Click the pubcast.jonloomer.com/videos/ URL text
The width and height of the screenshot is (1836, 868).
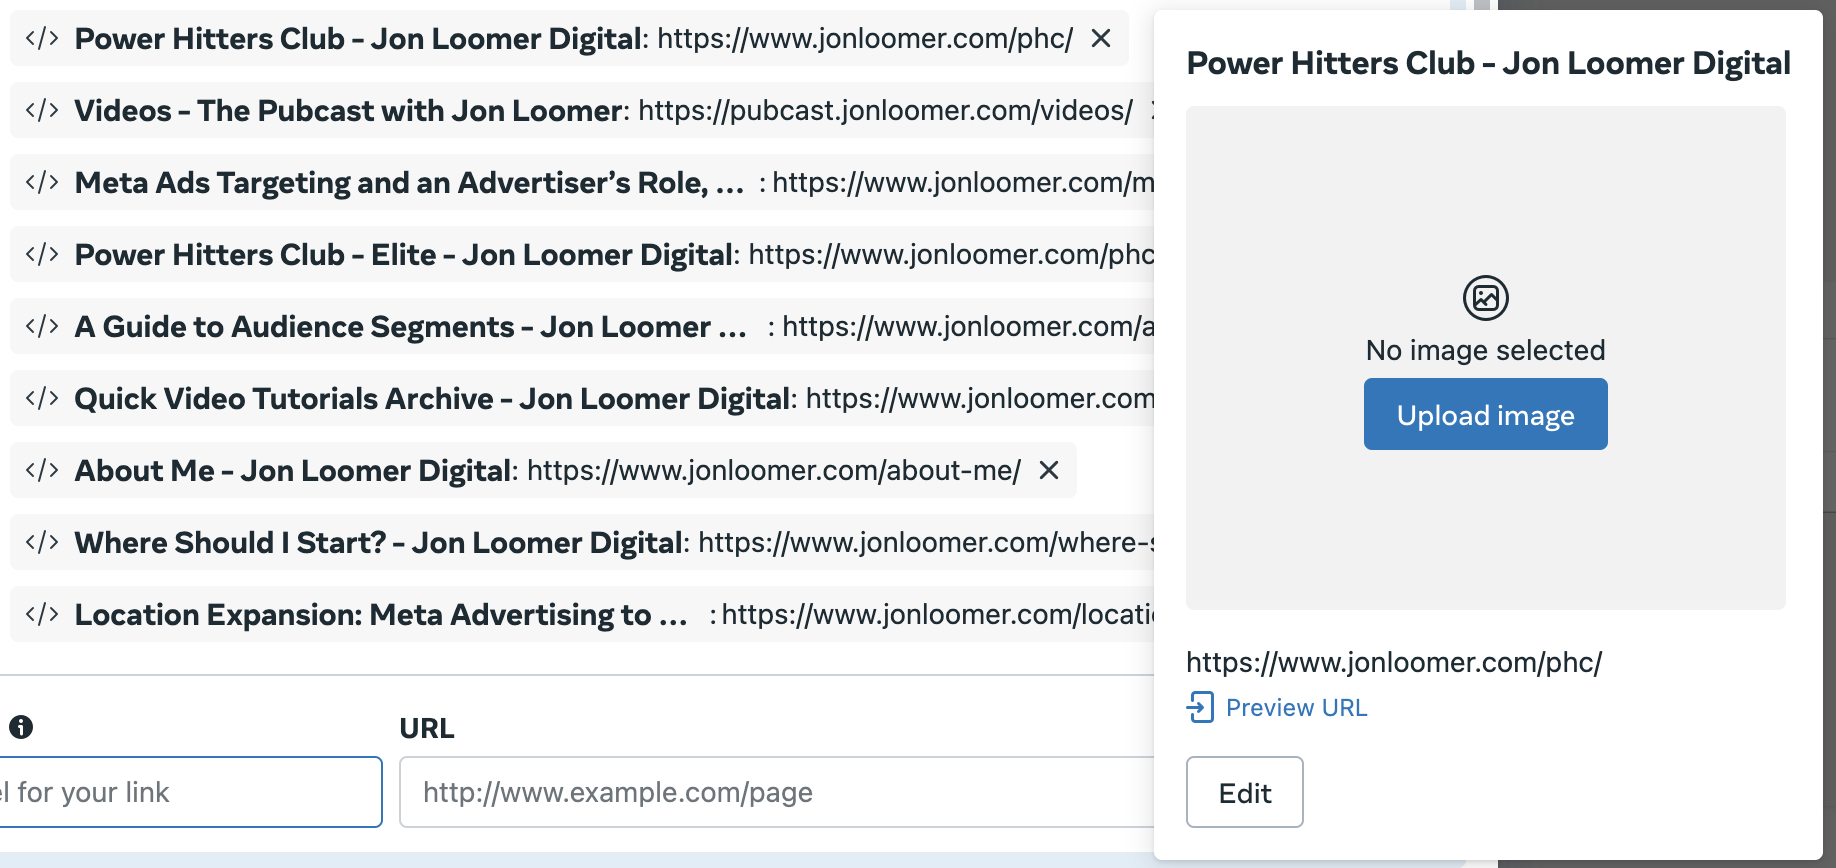tap(886, 110)
